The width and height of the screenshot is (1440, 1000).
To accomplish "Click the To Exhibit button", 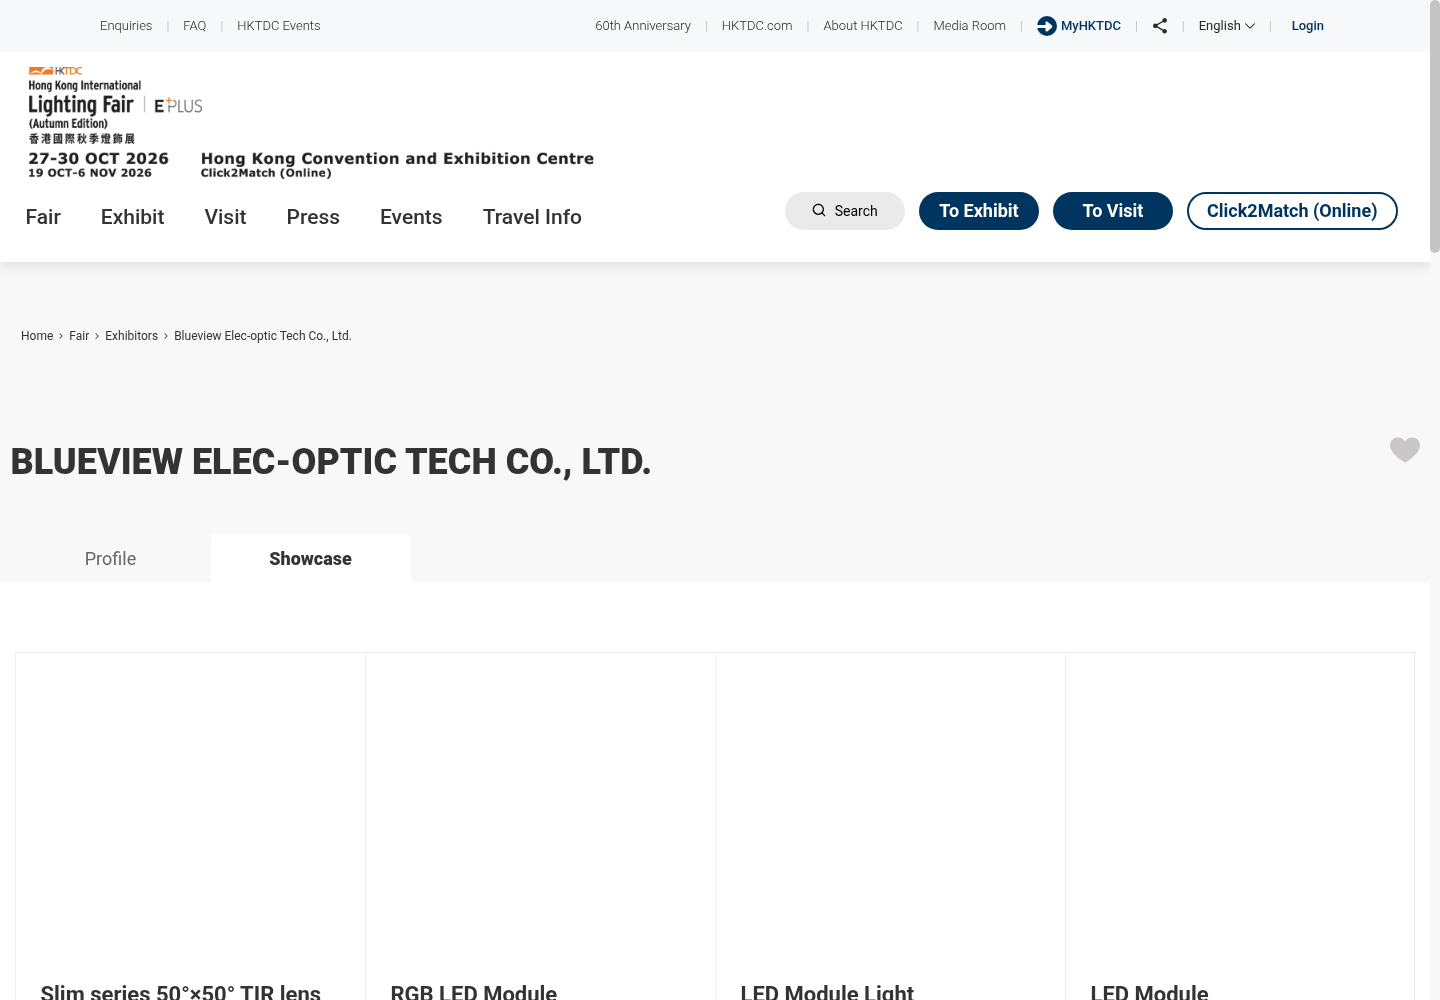I will (x=979, y=211).
